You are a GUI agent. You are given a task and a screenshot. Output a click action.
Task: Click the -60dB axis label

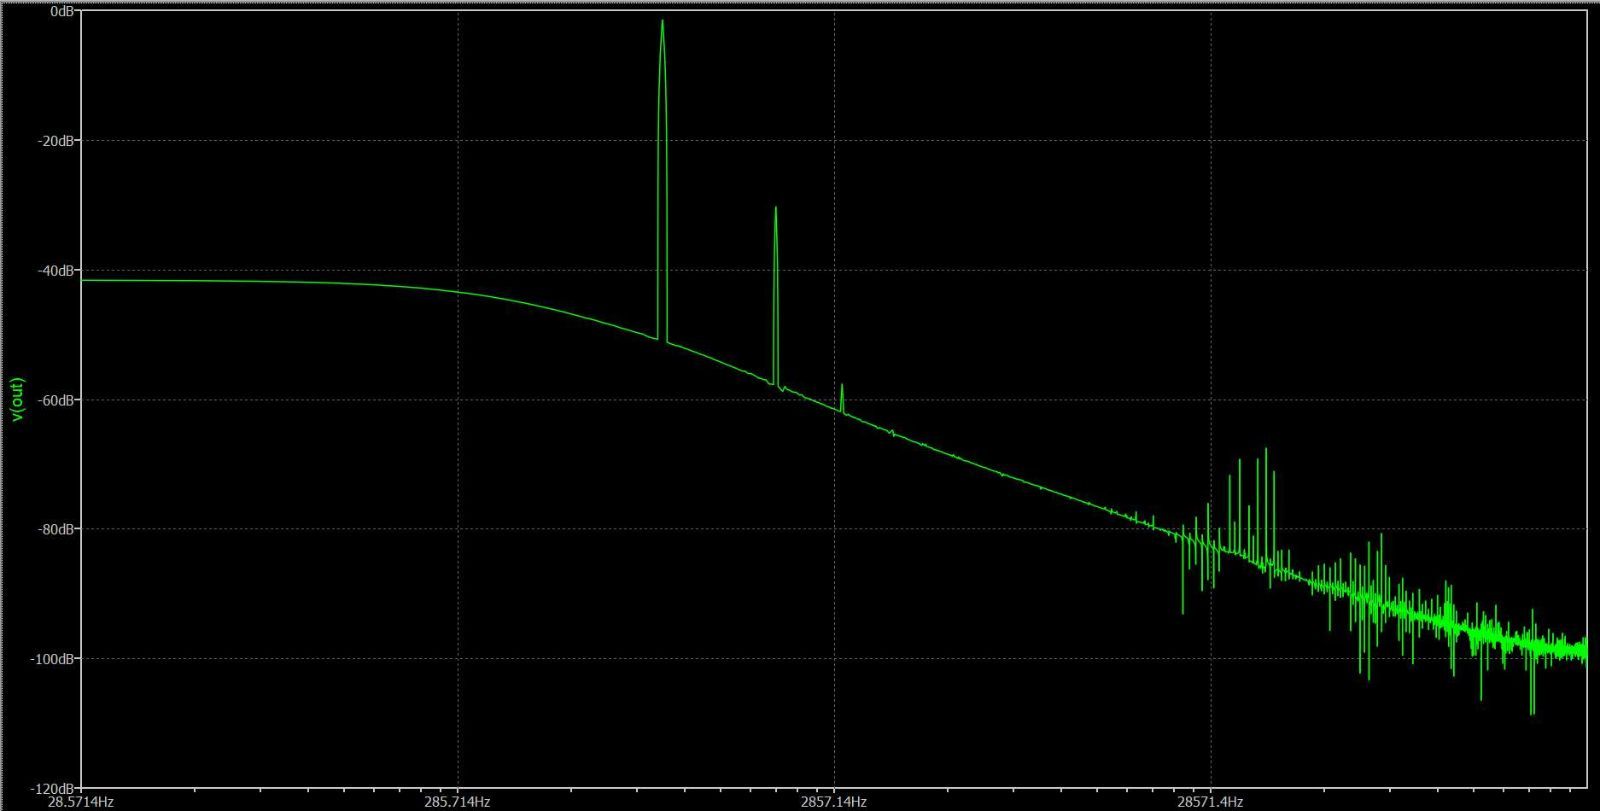pyautogui.click(x=55, y=400)
